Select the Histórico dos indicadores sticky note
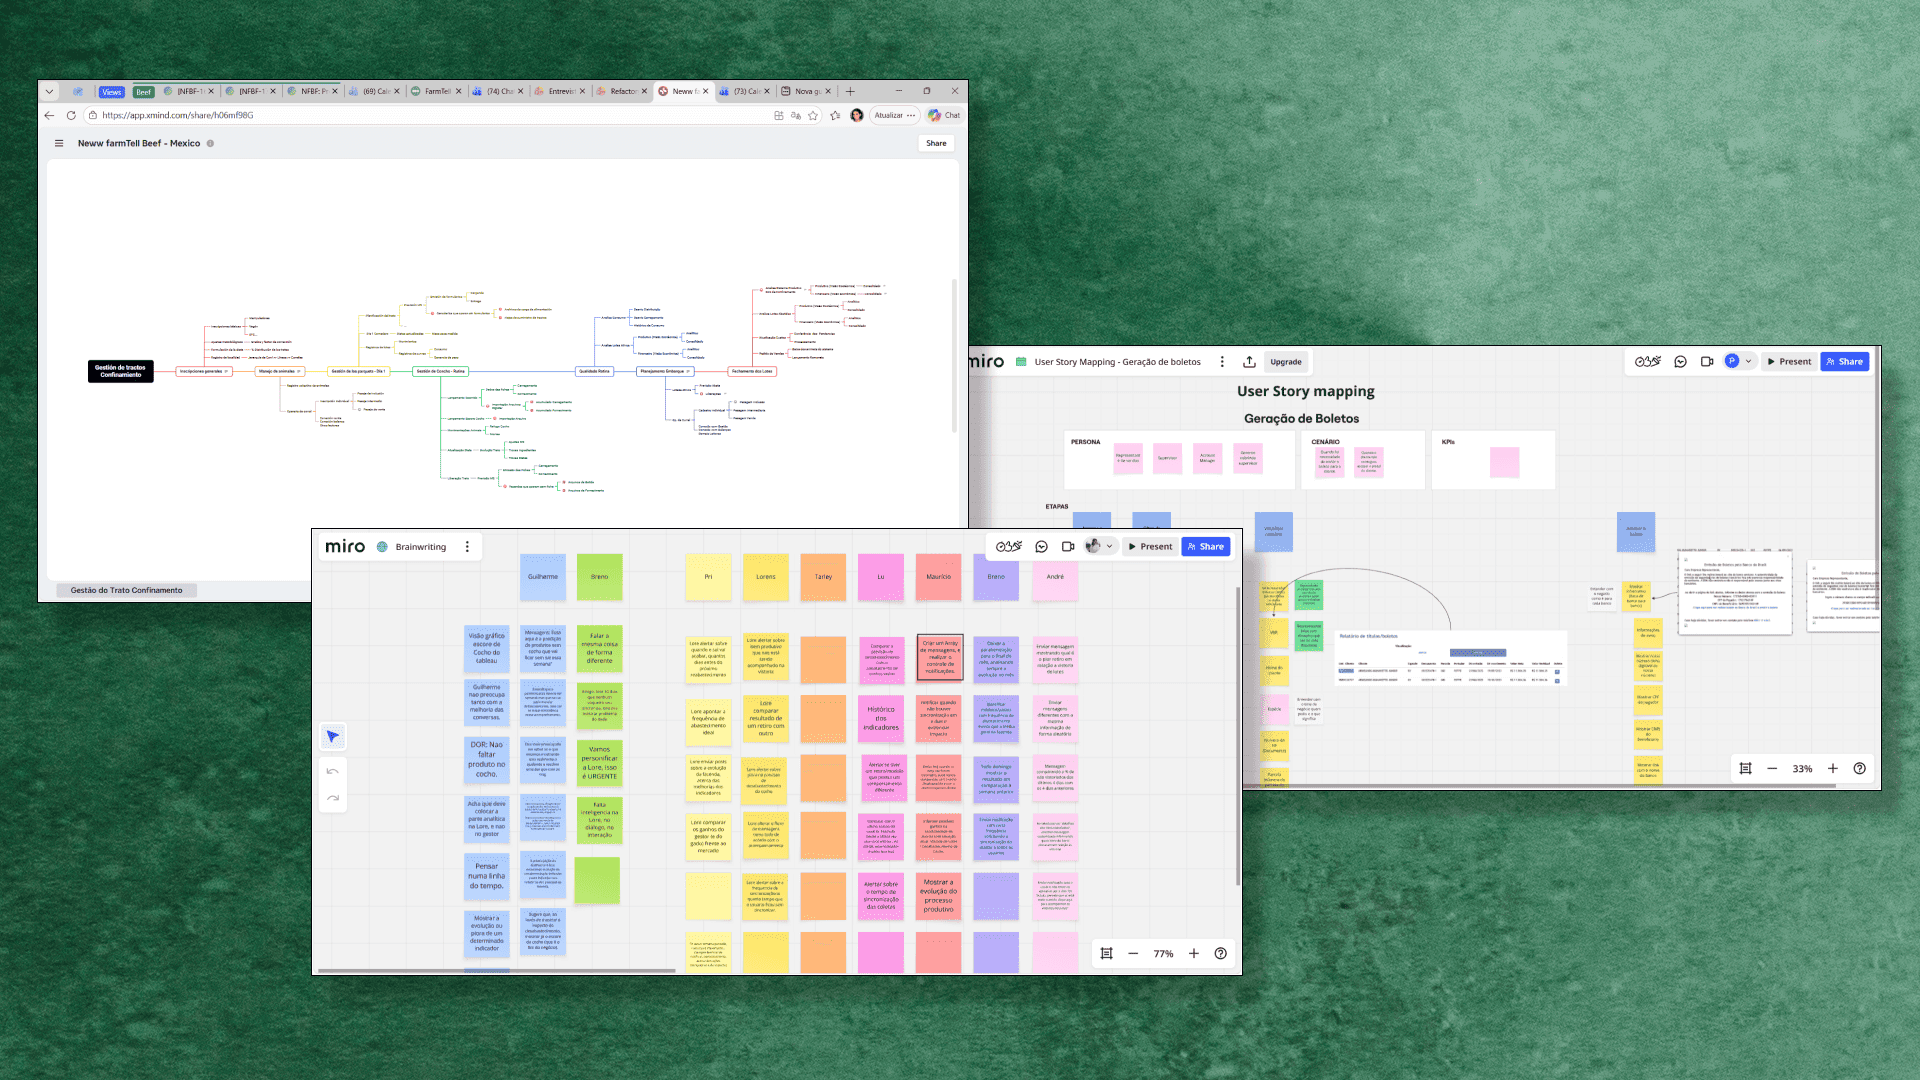 point(881,718)
